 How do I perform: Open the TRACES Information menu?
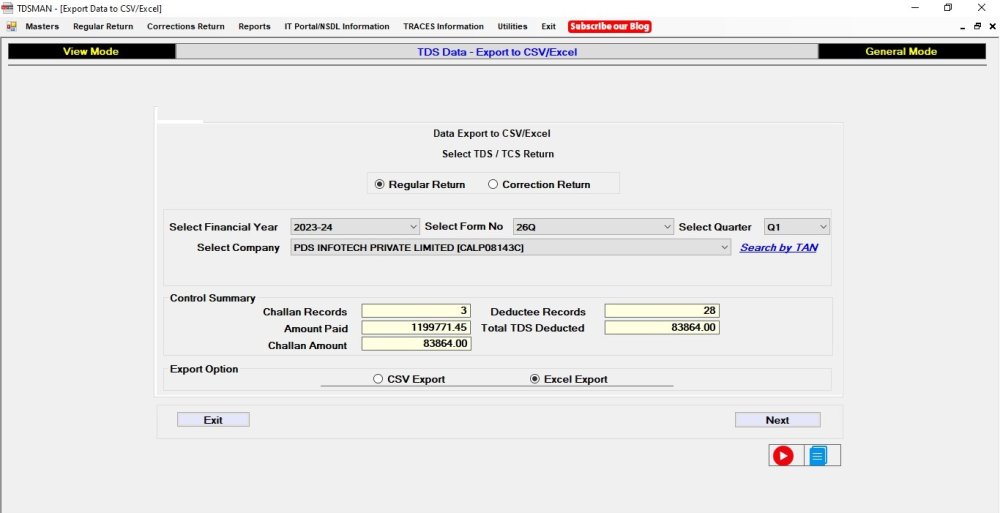pos(443,26)
